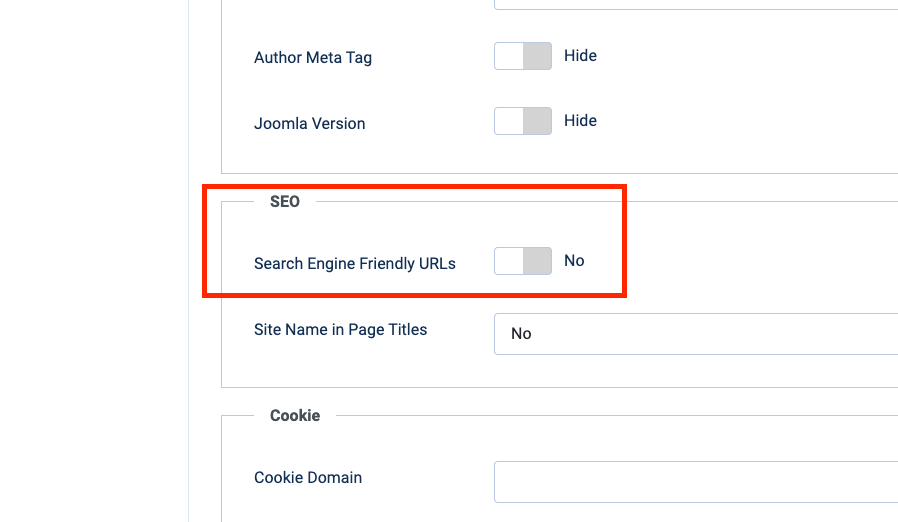Click the Author Meta Tag label
Image resolution: width=898 pixels, height=522 pixels.
click(x=313, y=58)
